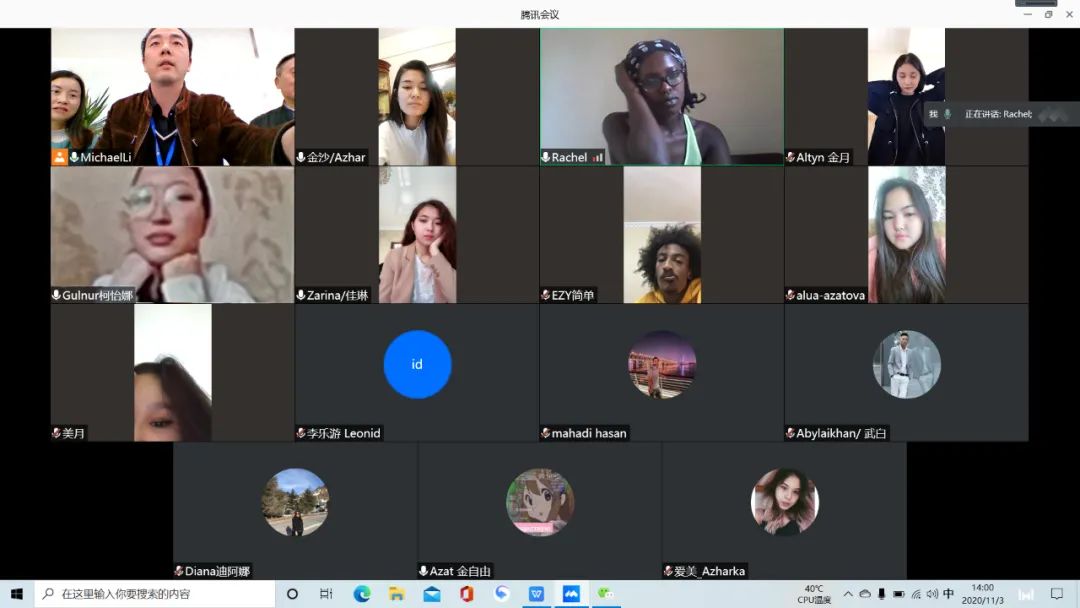Click the Task View taskbar icon

click(x=326, y=594)
